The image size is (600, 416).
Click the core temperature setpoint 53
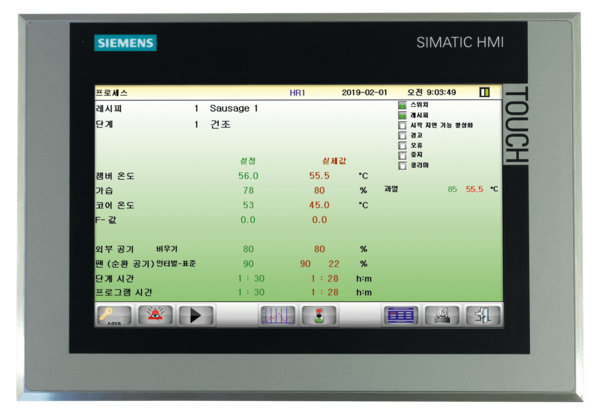(248, 205)
